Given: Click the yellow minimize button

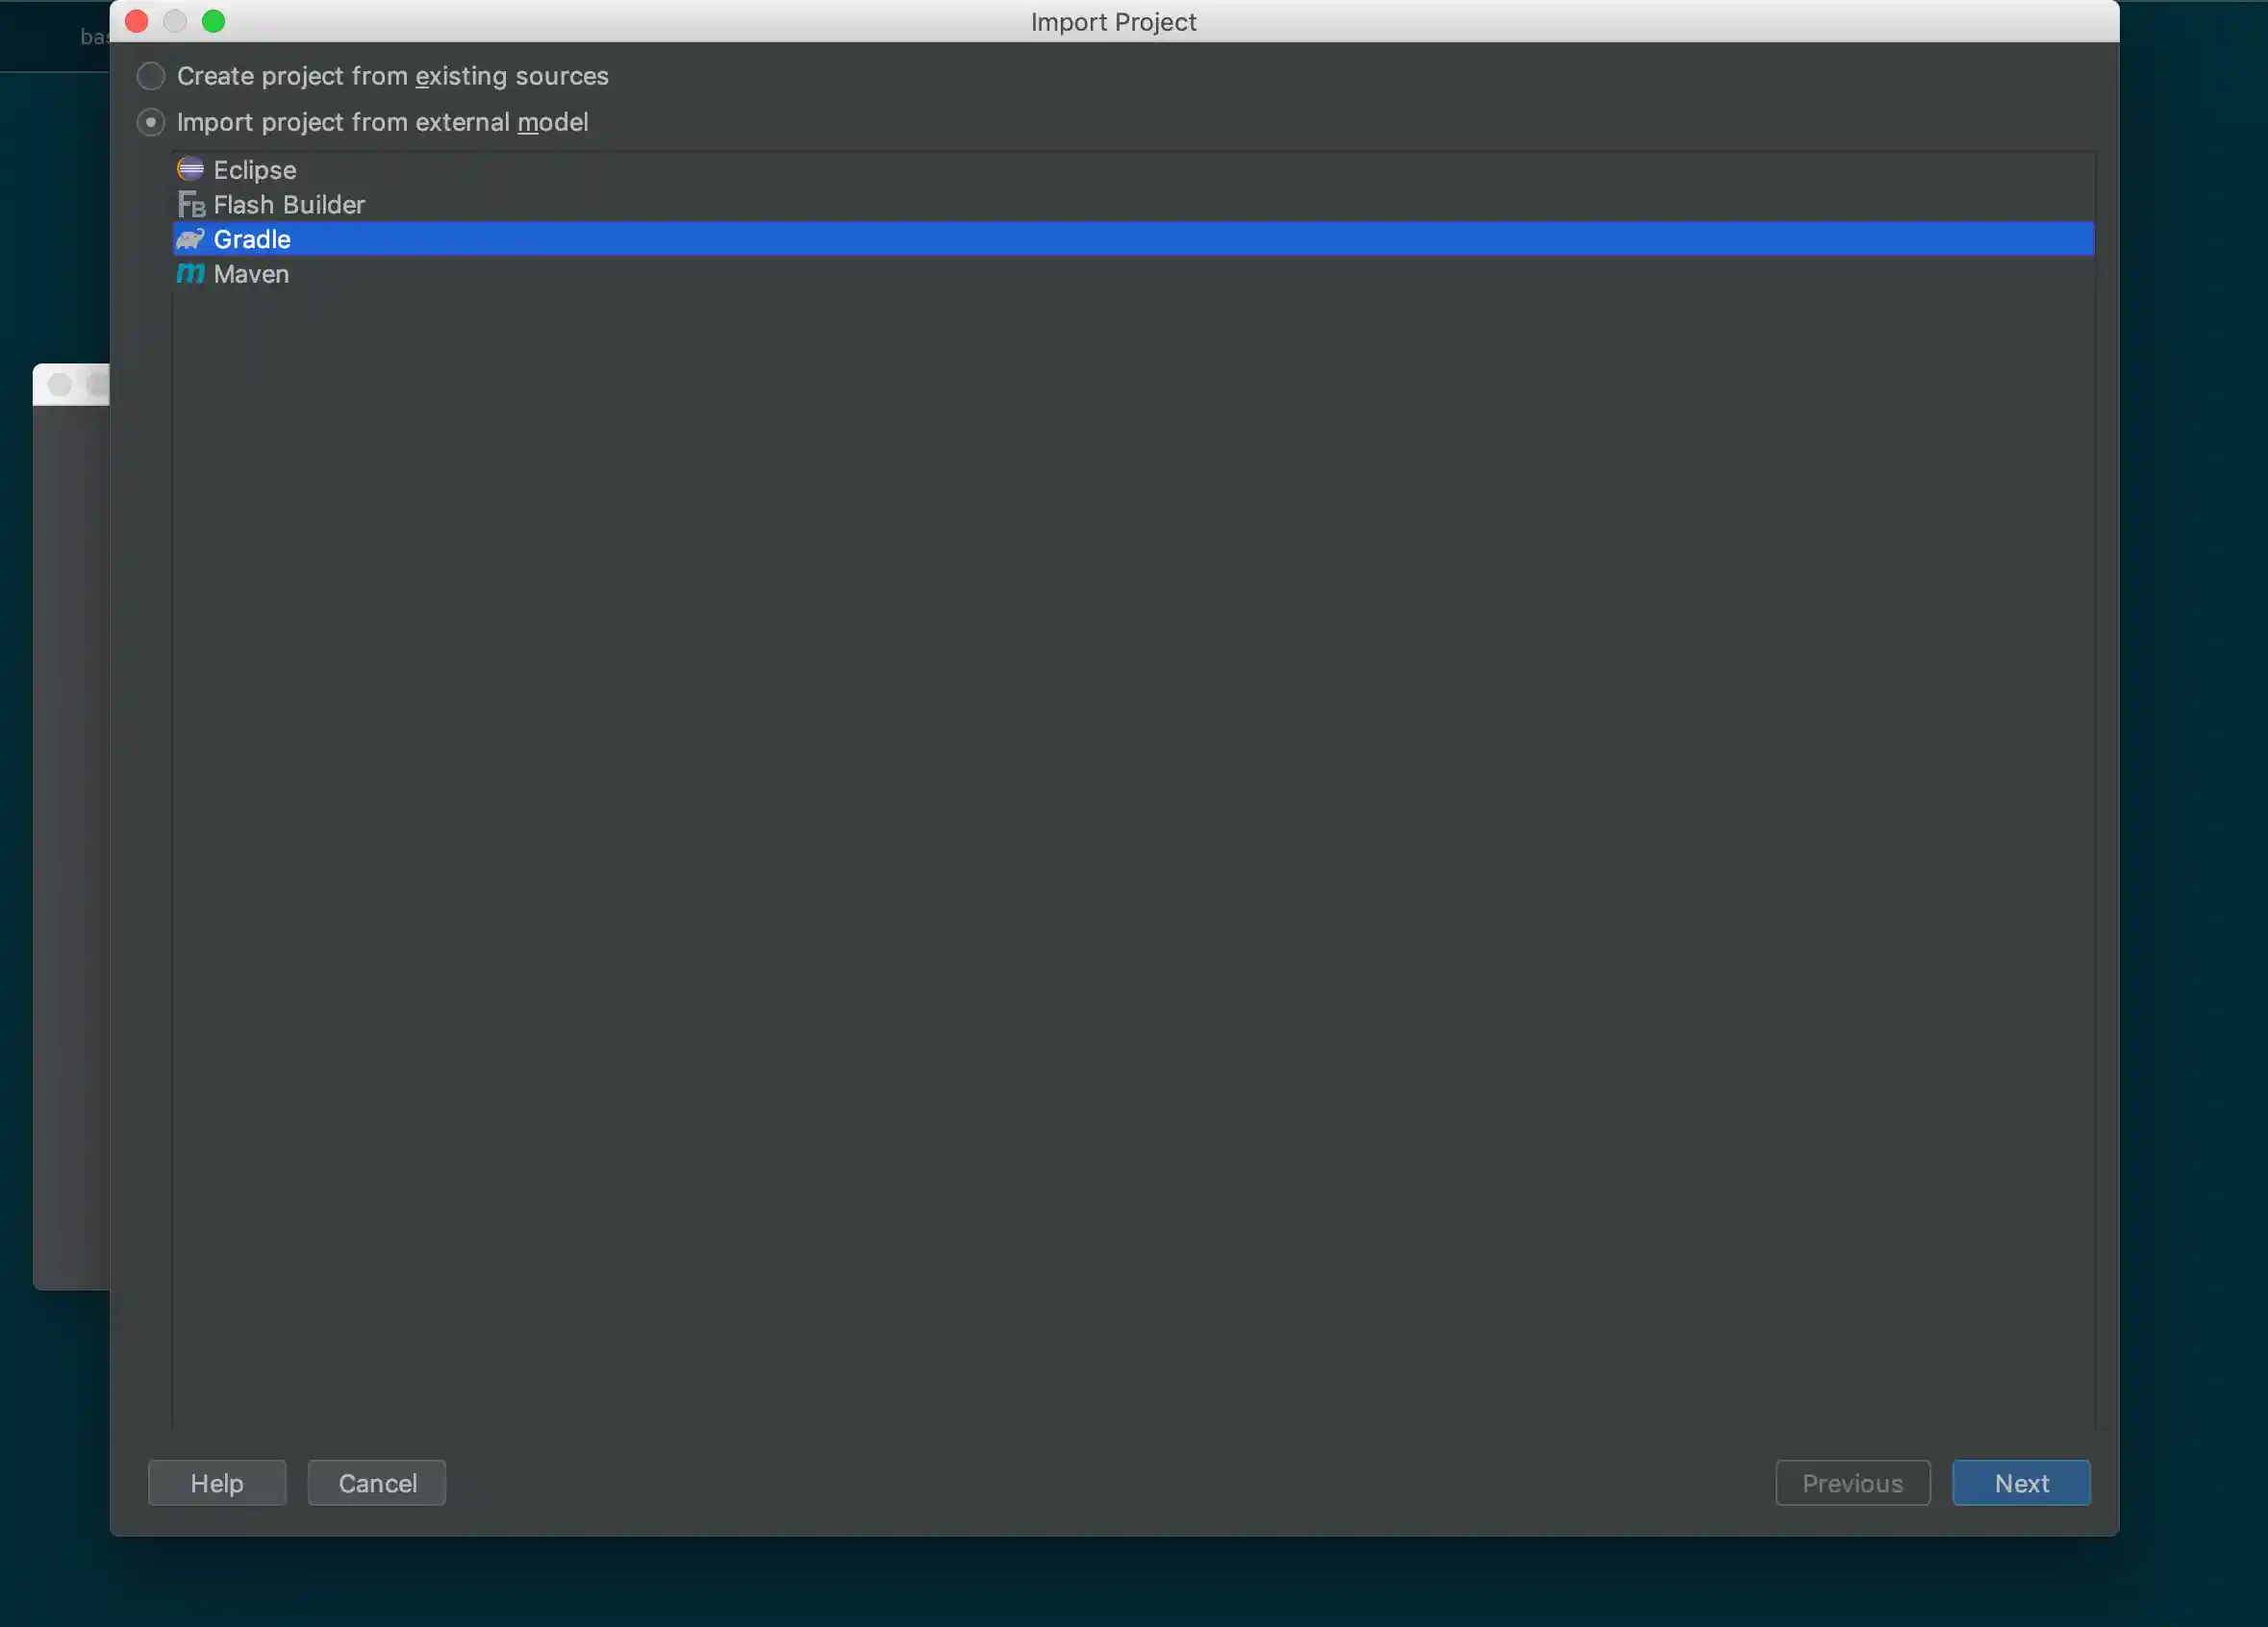Looking at the screenshot, I should [175, 20].
